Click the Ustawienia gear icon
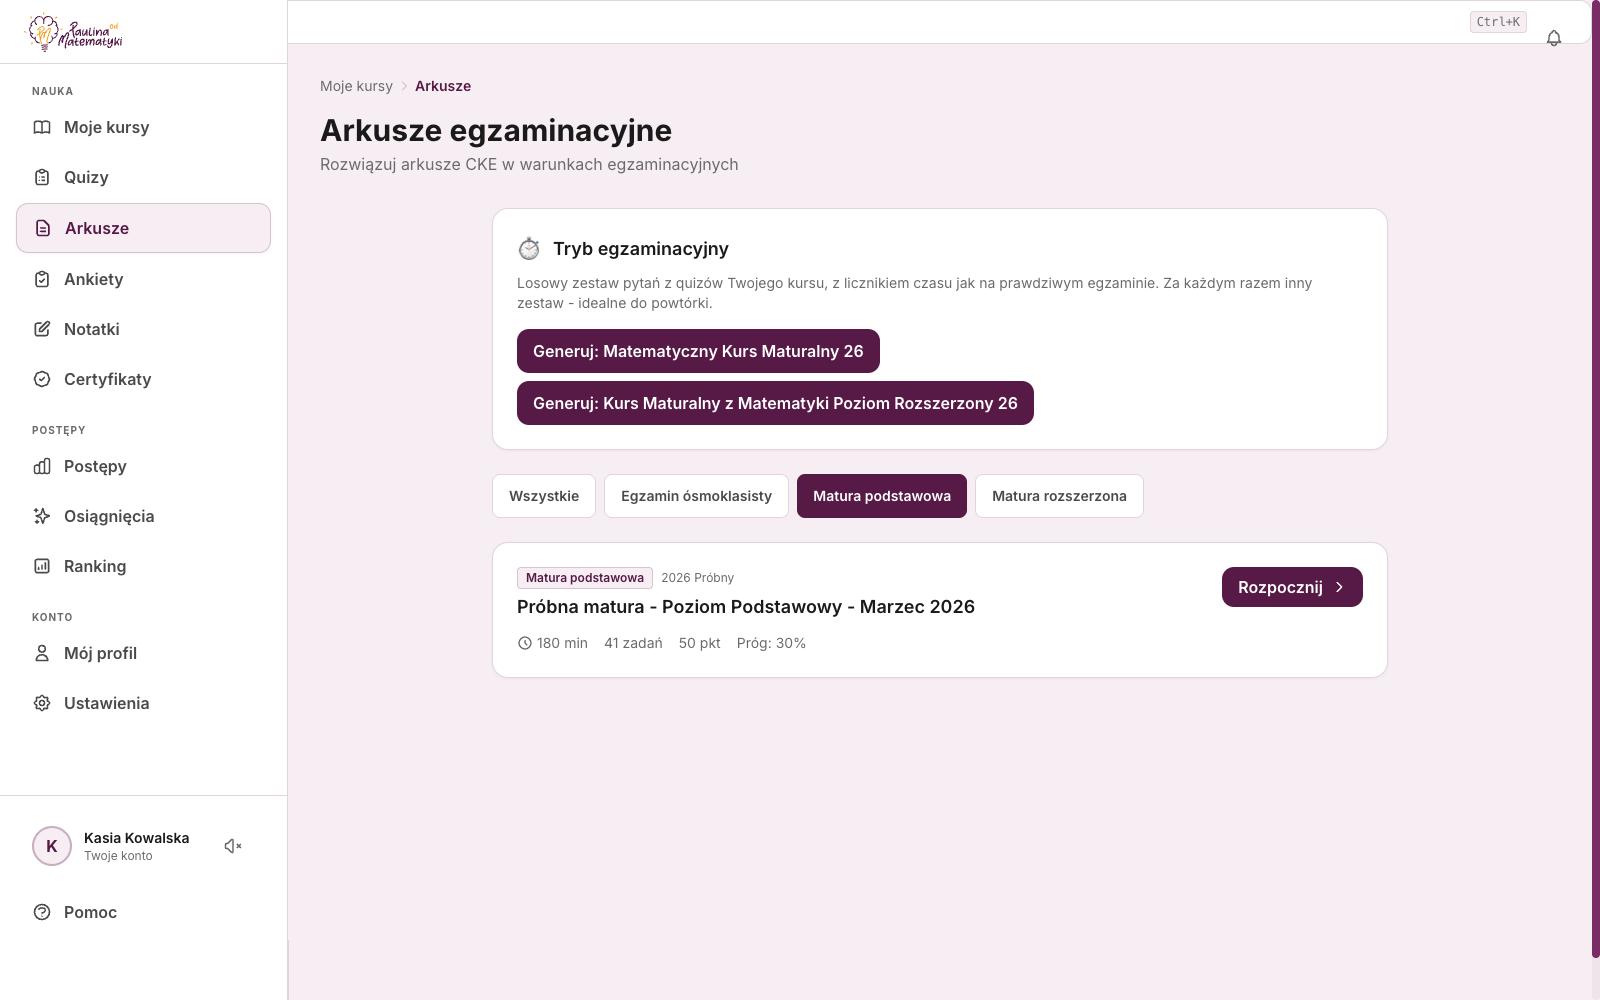 (x=42, y=703)
